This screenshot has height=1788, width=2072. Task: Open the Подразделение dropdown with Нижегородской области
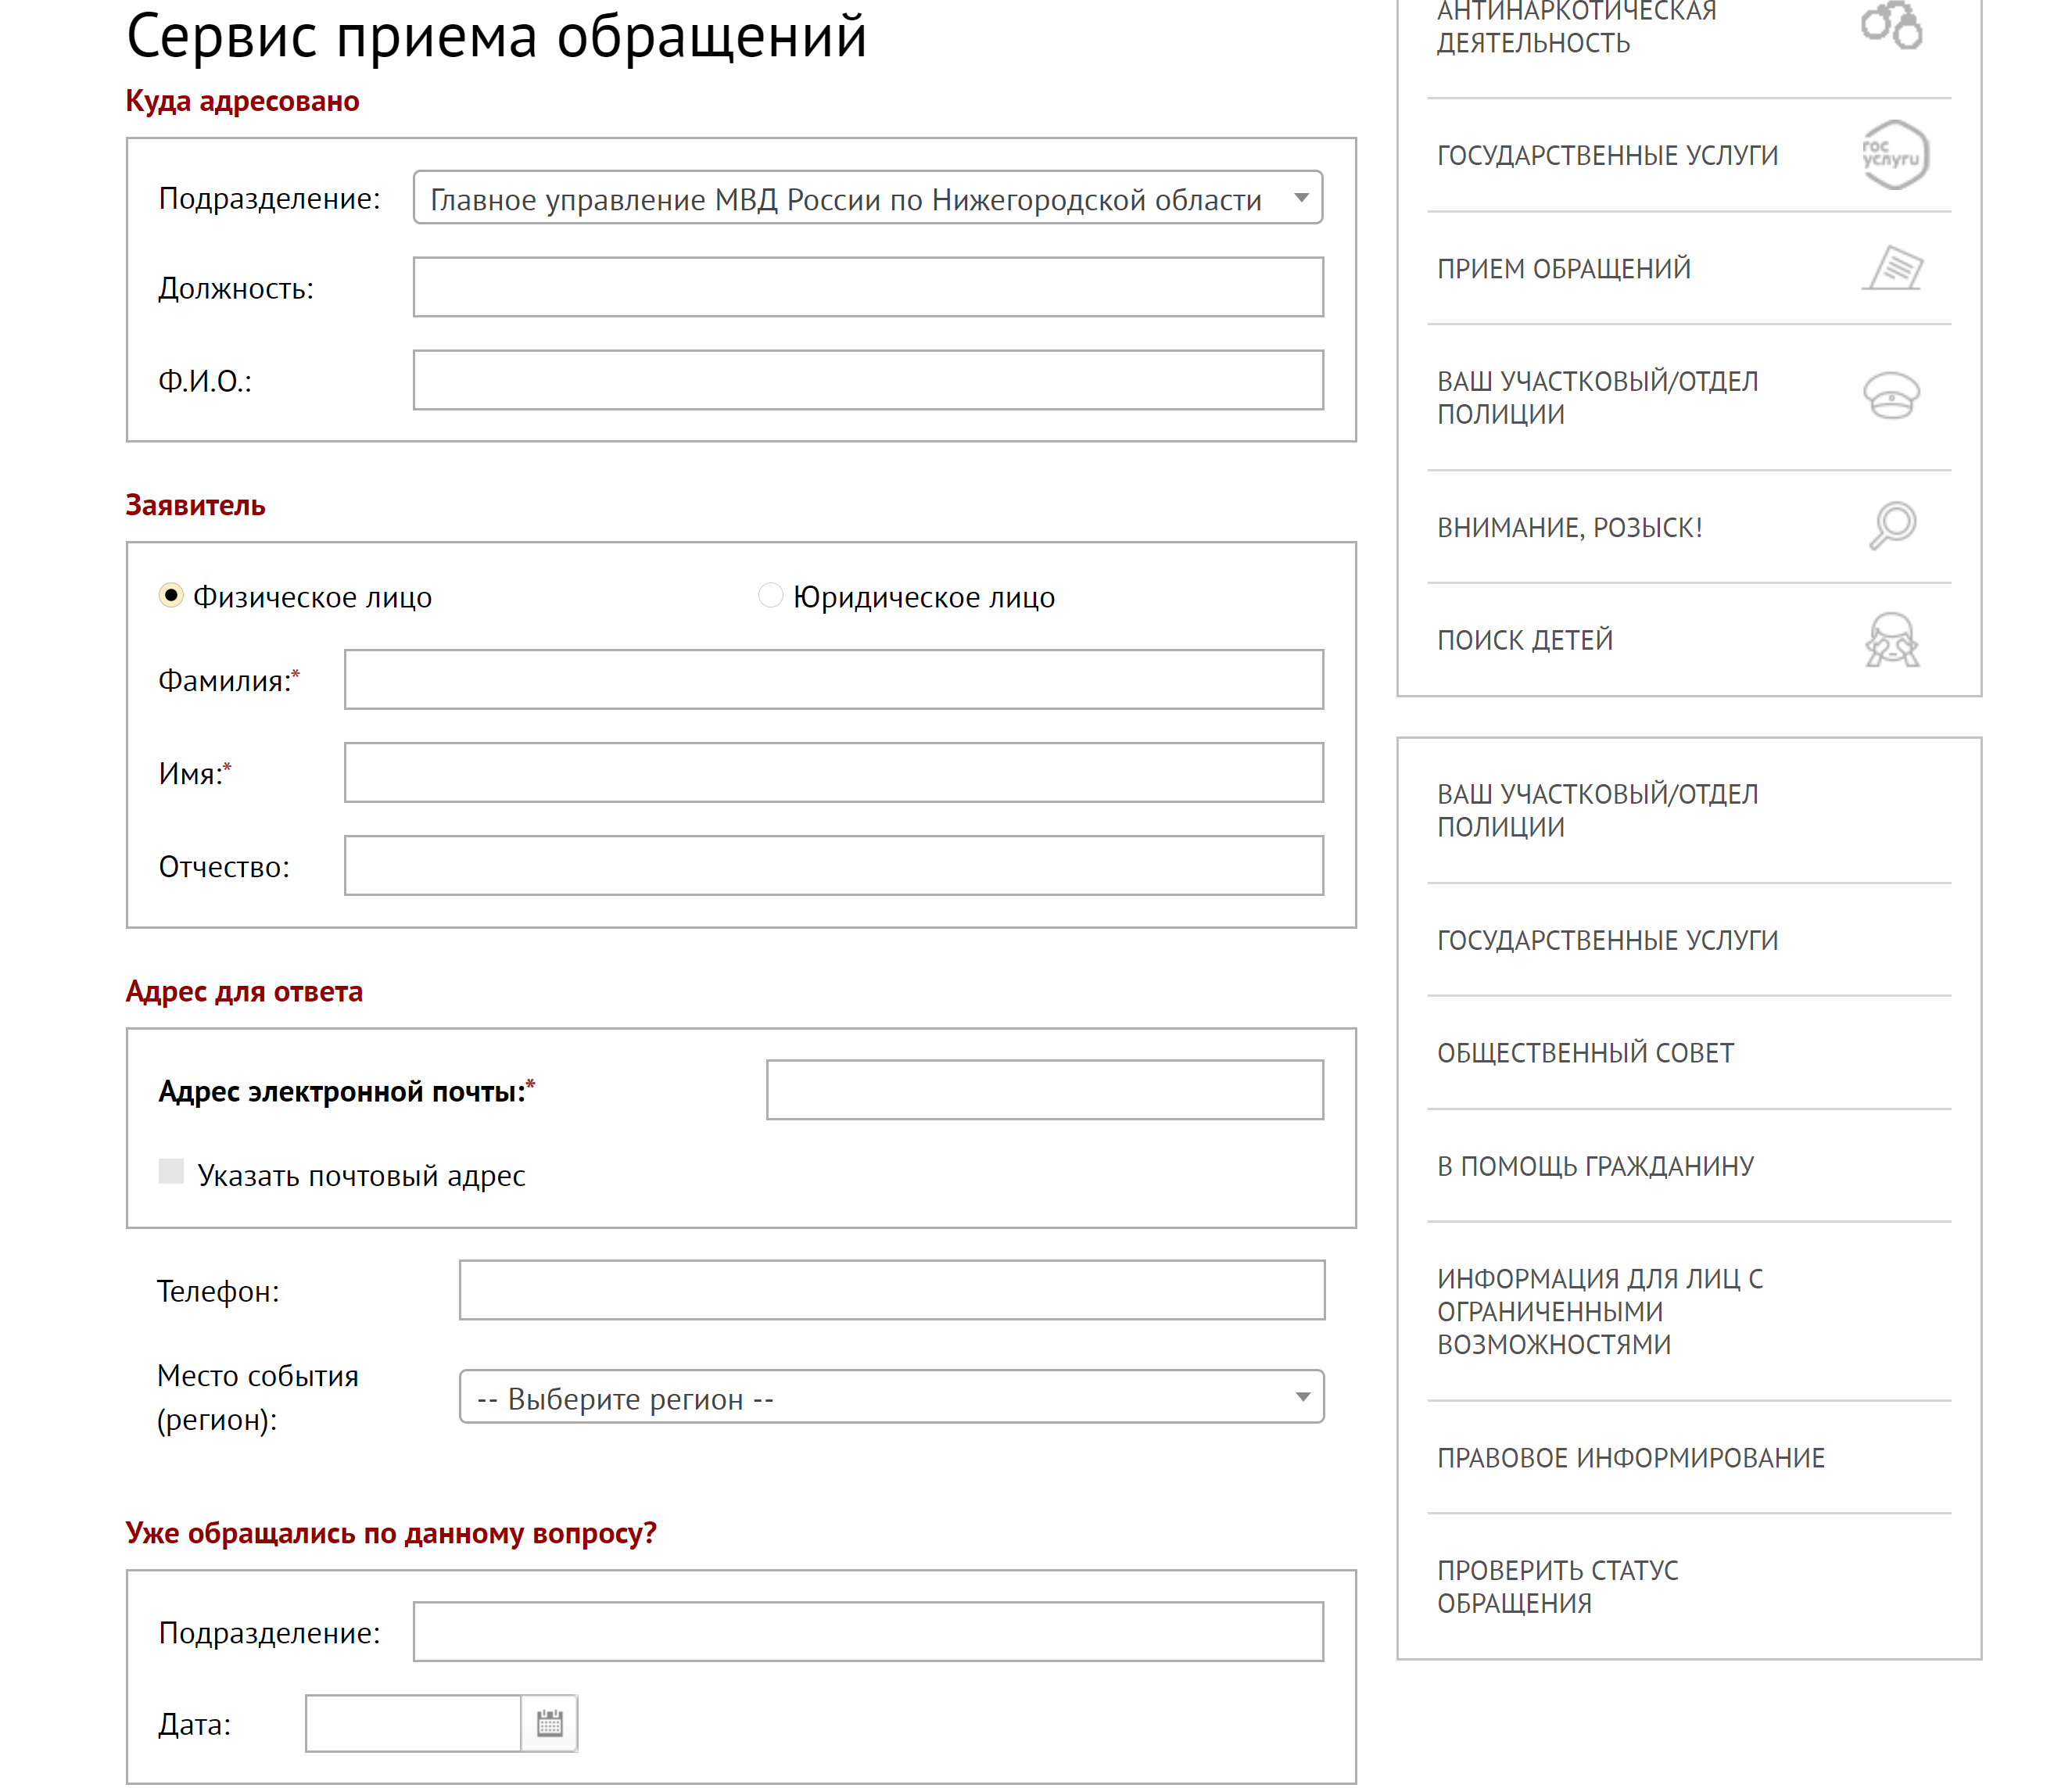868,198
